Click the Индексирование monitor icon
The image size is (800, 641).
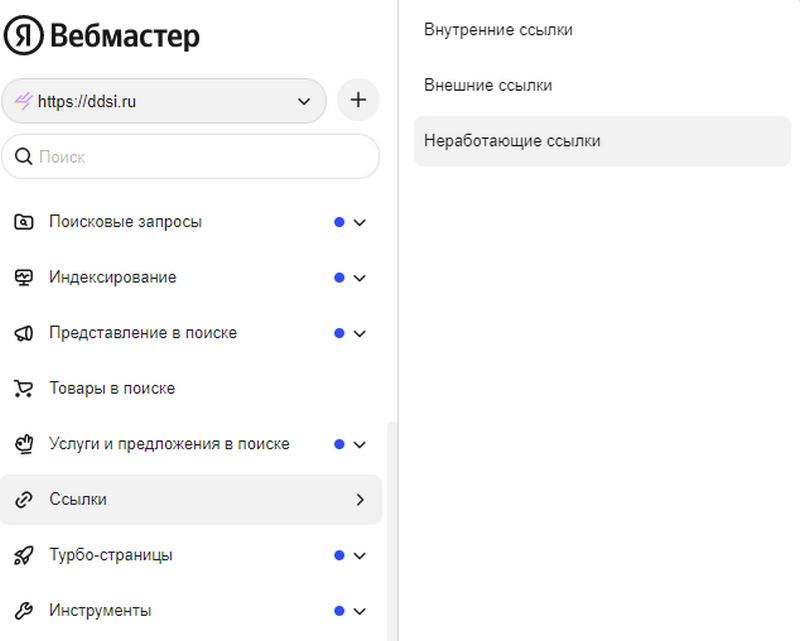coord(23,278)
